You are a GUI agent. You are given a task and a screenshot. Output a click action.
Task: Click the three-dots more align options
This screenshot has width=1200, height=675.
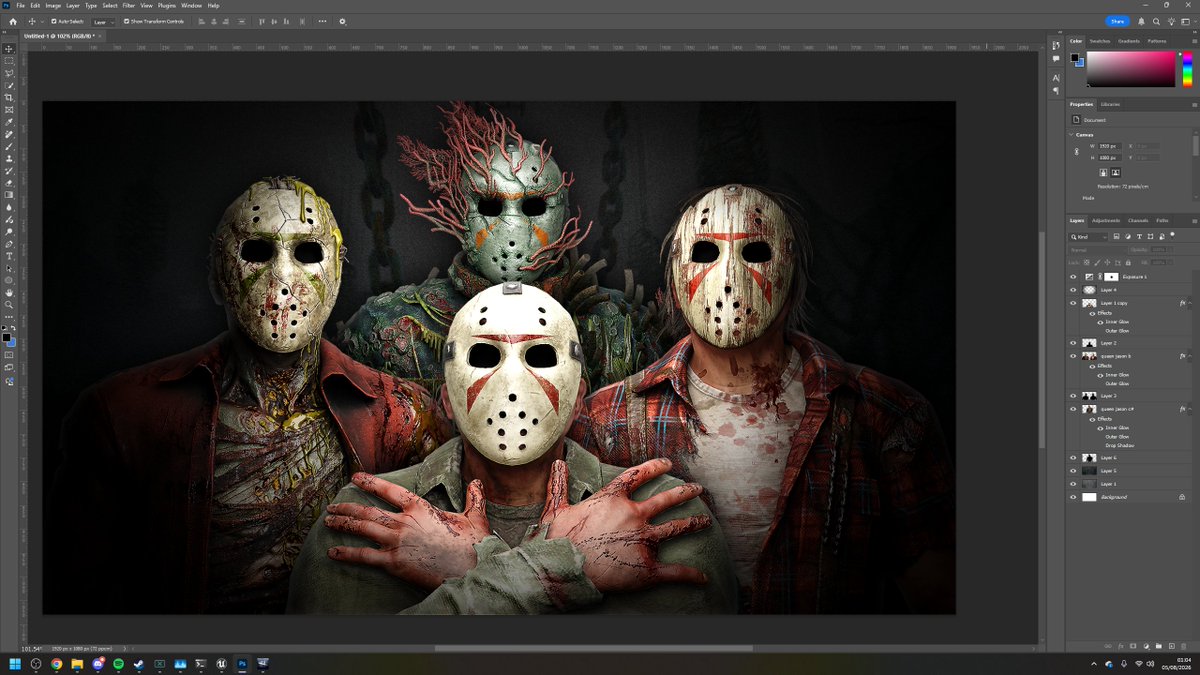point(322,21)
